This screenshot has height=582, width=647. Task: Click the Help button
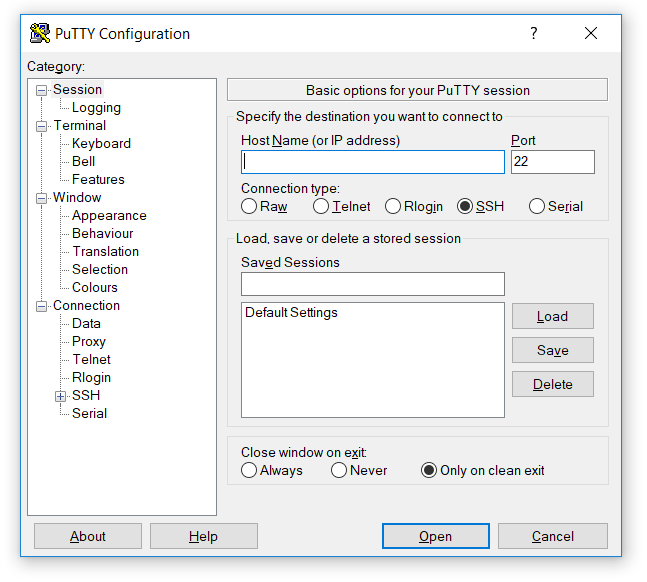pos(204,536)
